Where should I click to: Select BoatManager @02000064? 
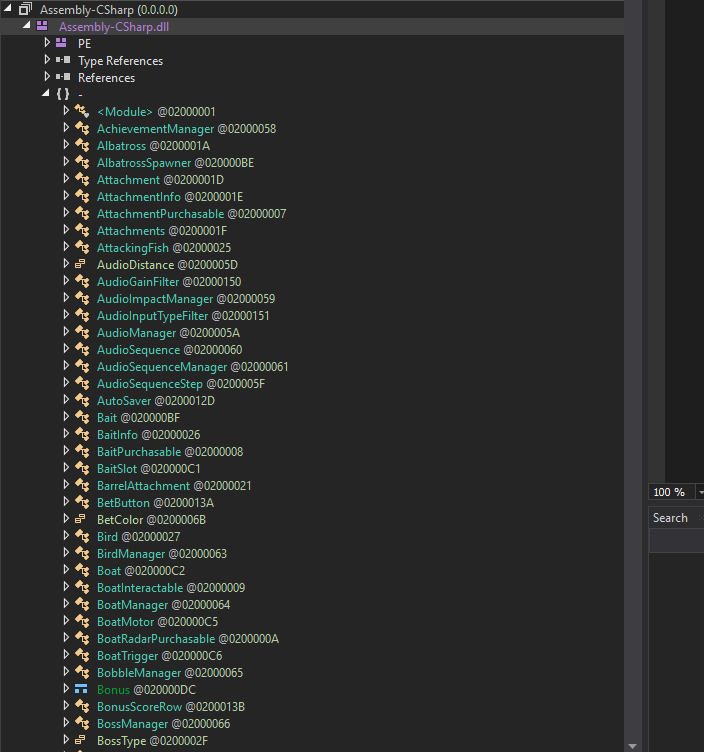coord(163,605)
